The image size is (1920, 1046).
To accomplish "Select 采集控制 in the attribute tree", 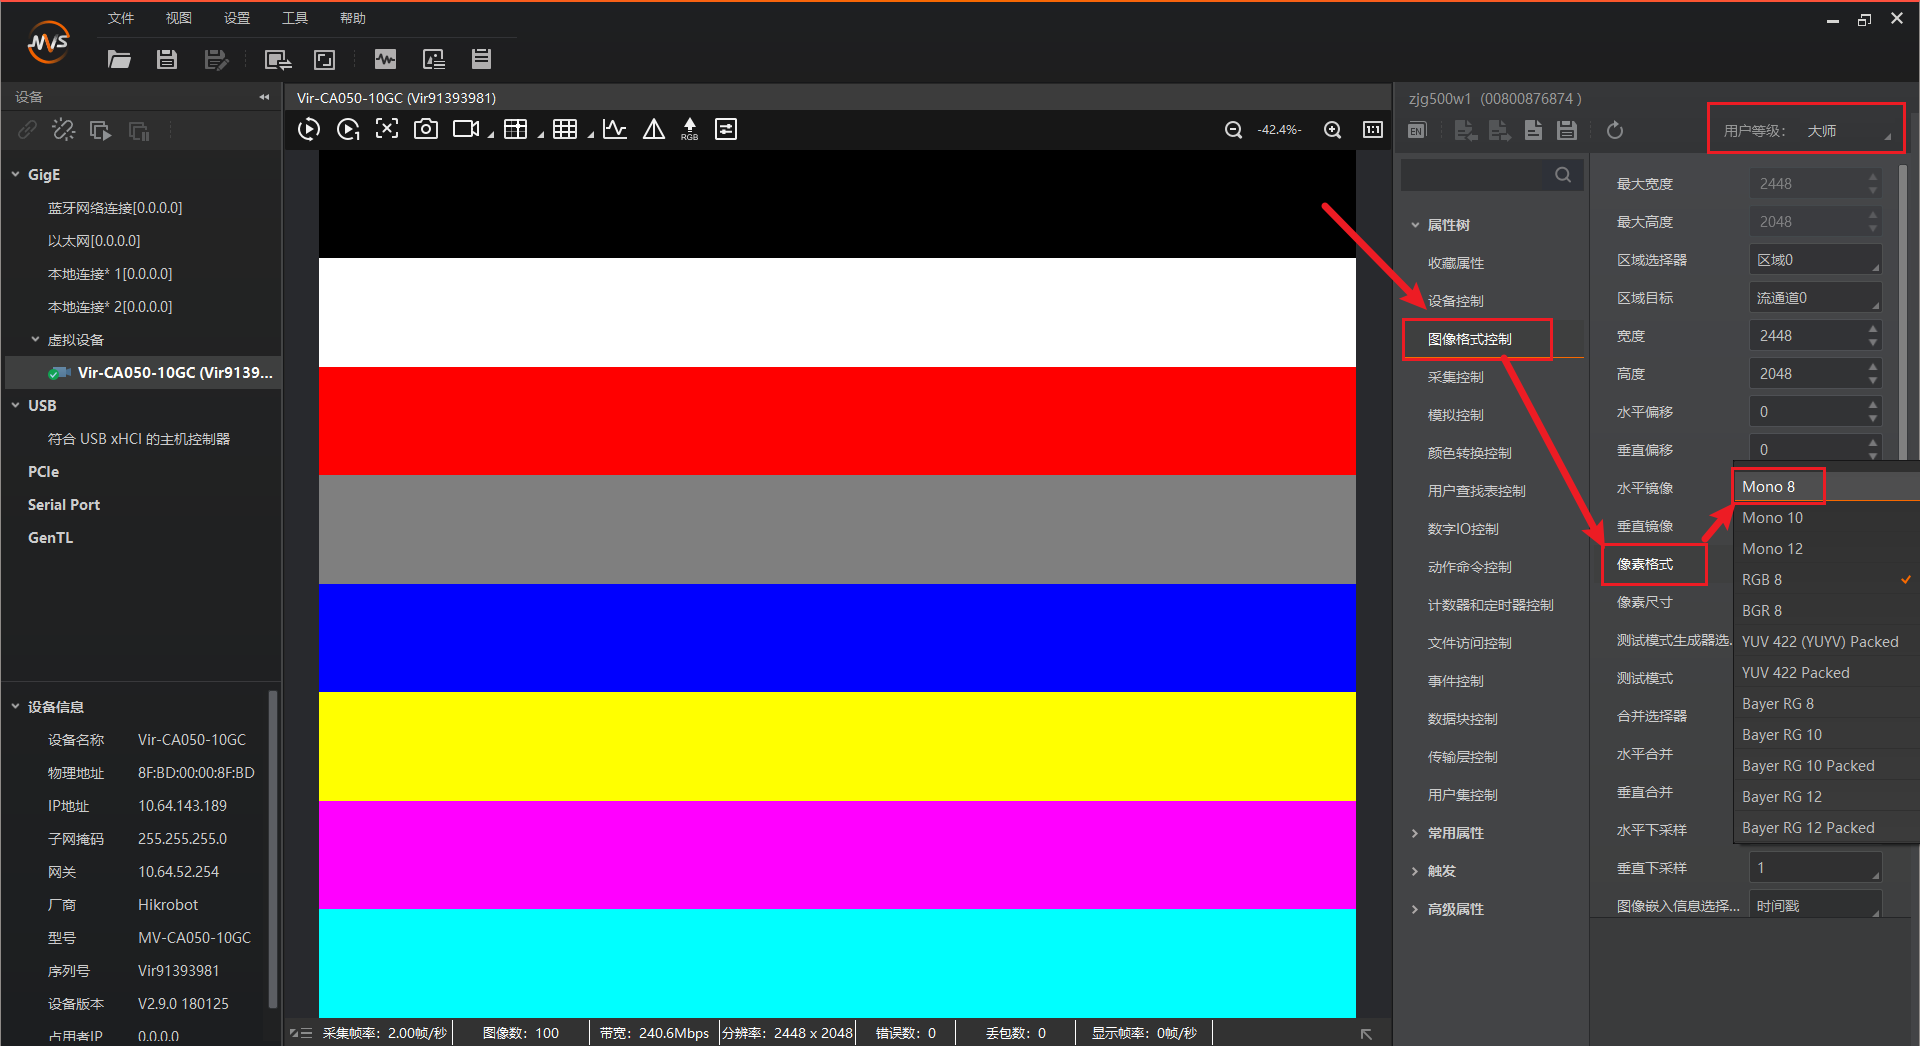I will click(x=1455, y=377).
